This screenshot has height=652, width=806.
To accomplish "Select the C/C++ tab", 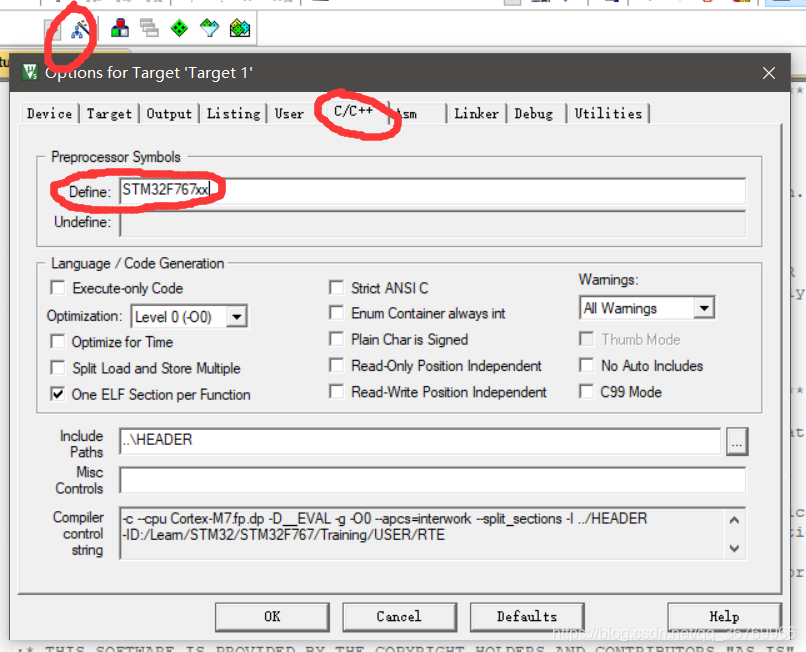I will [353, 111].
